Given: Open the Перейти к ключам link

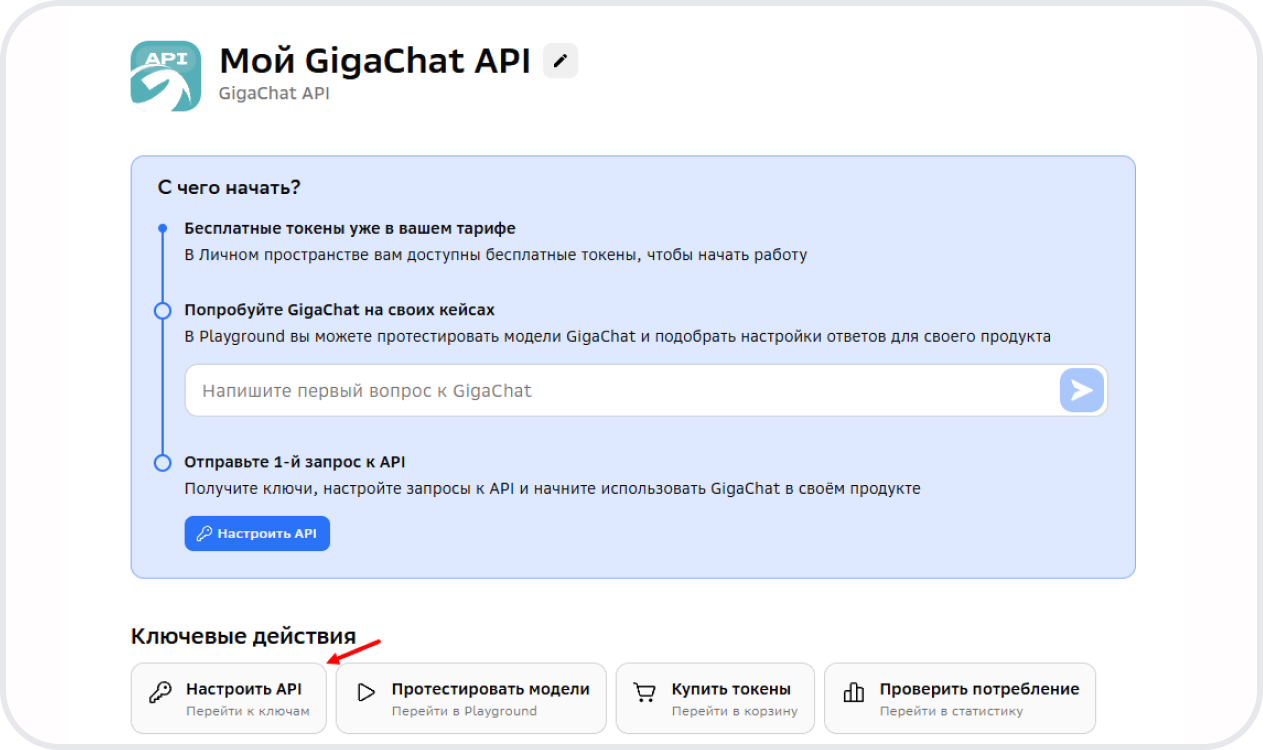Looking at the screenshot, I should pyautogui.click(x=248, y=712).
